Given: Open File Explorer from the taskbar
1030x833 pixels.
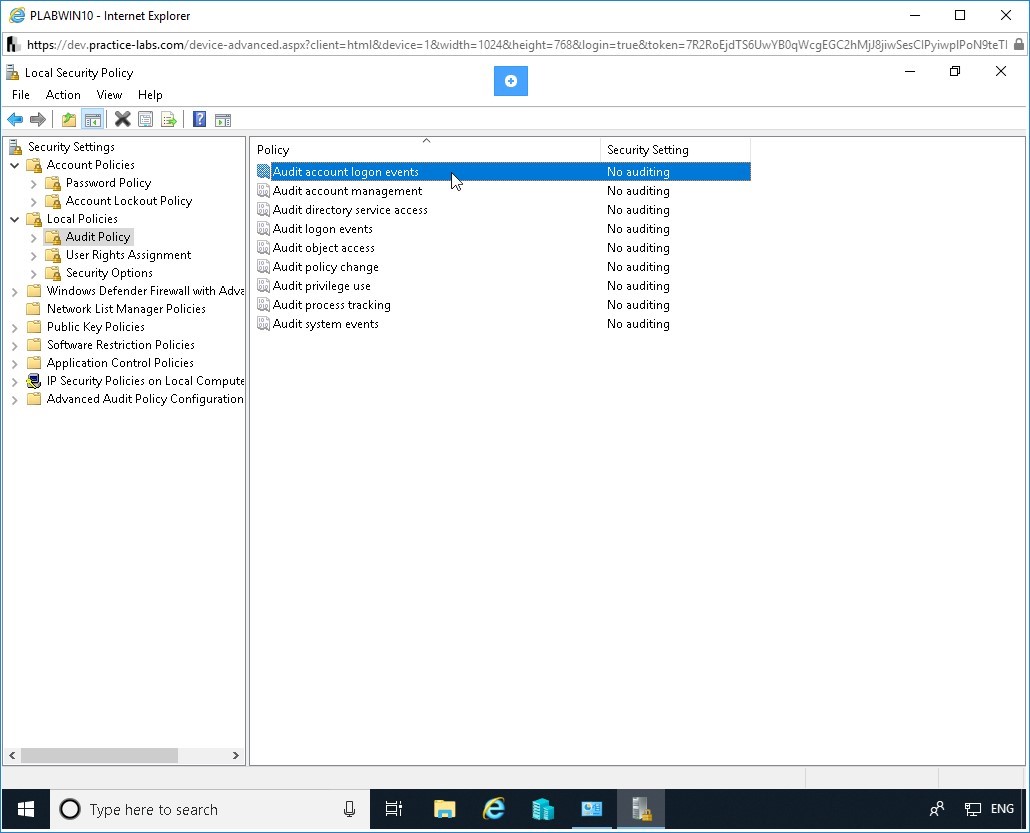Looking at the screenshot, I should (445, 809).
